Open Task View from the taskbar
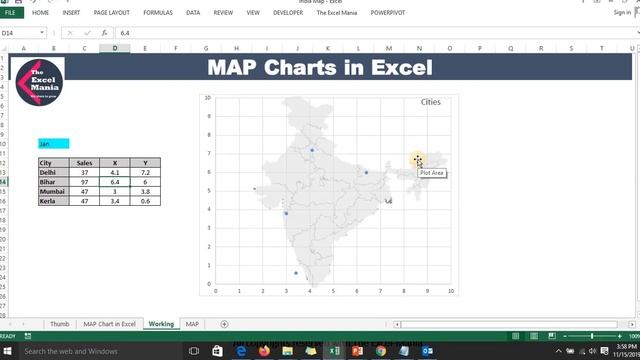 click(194, 351)
